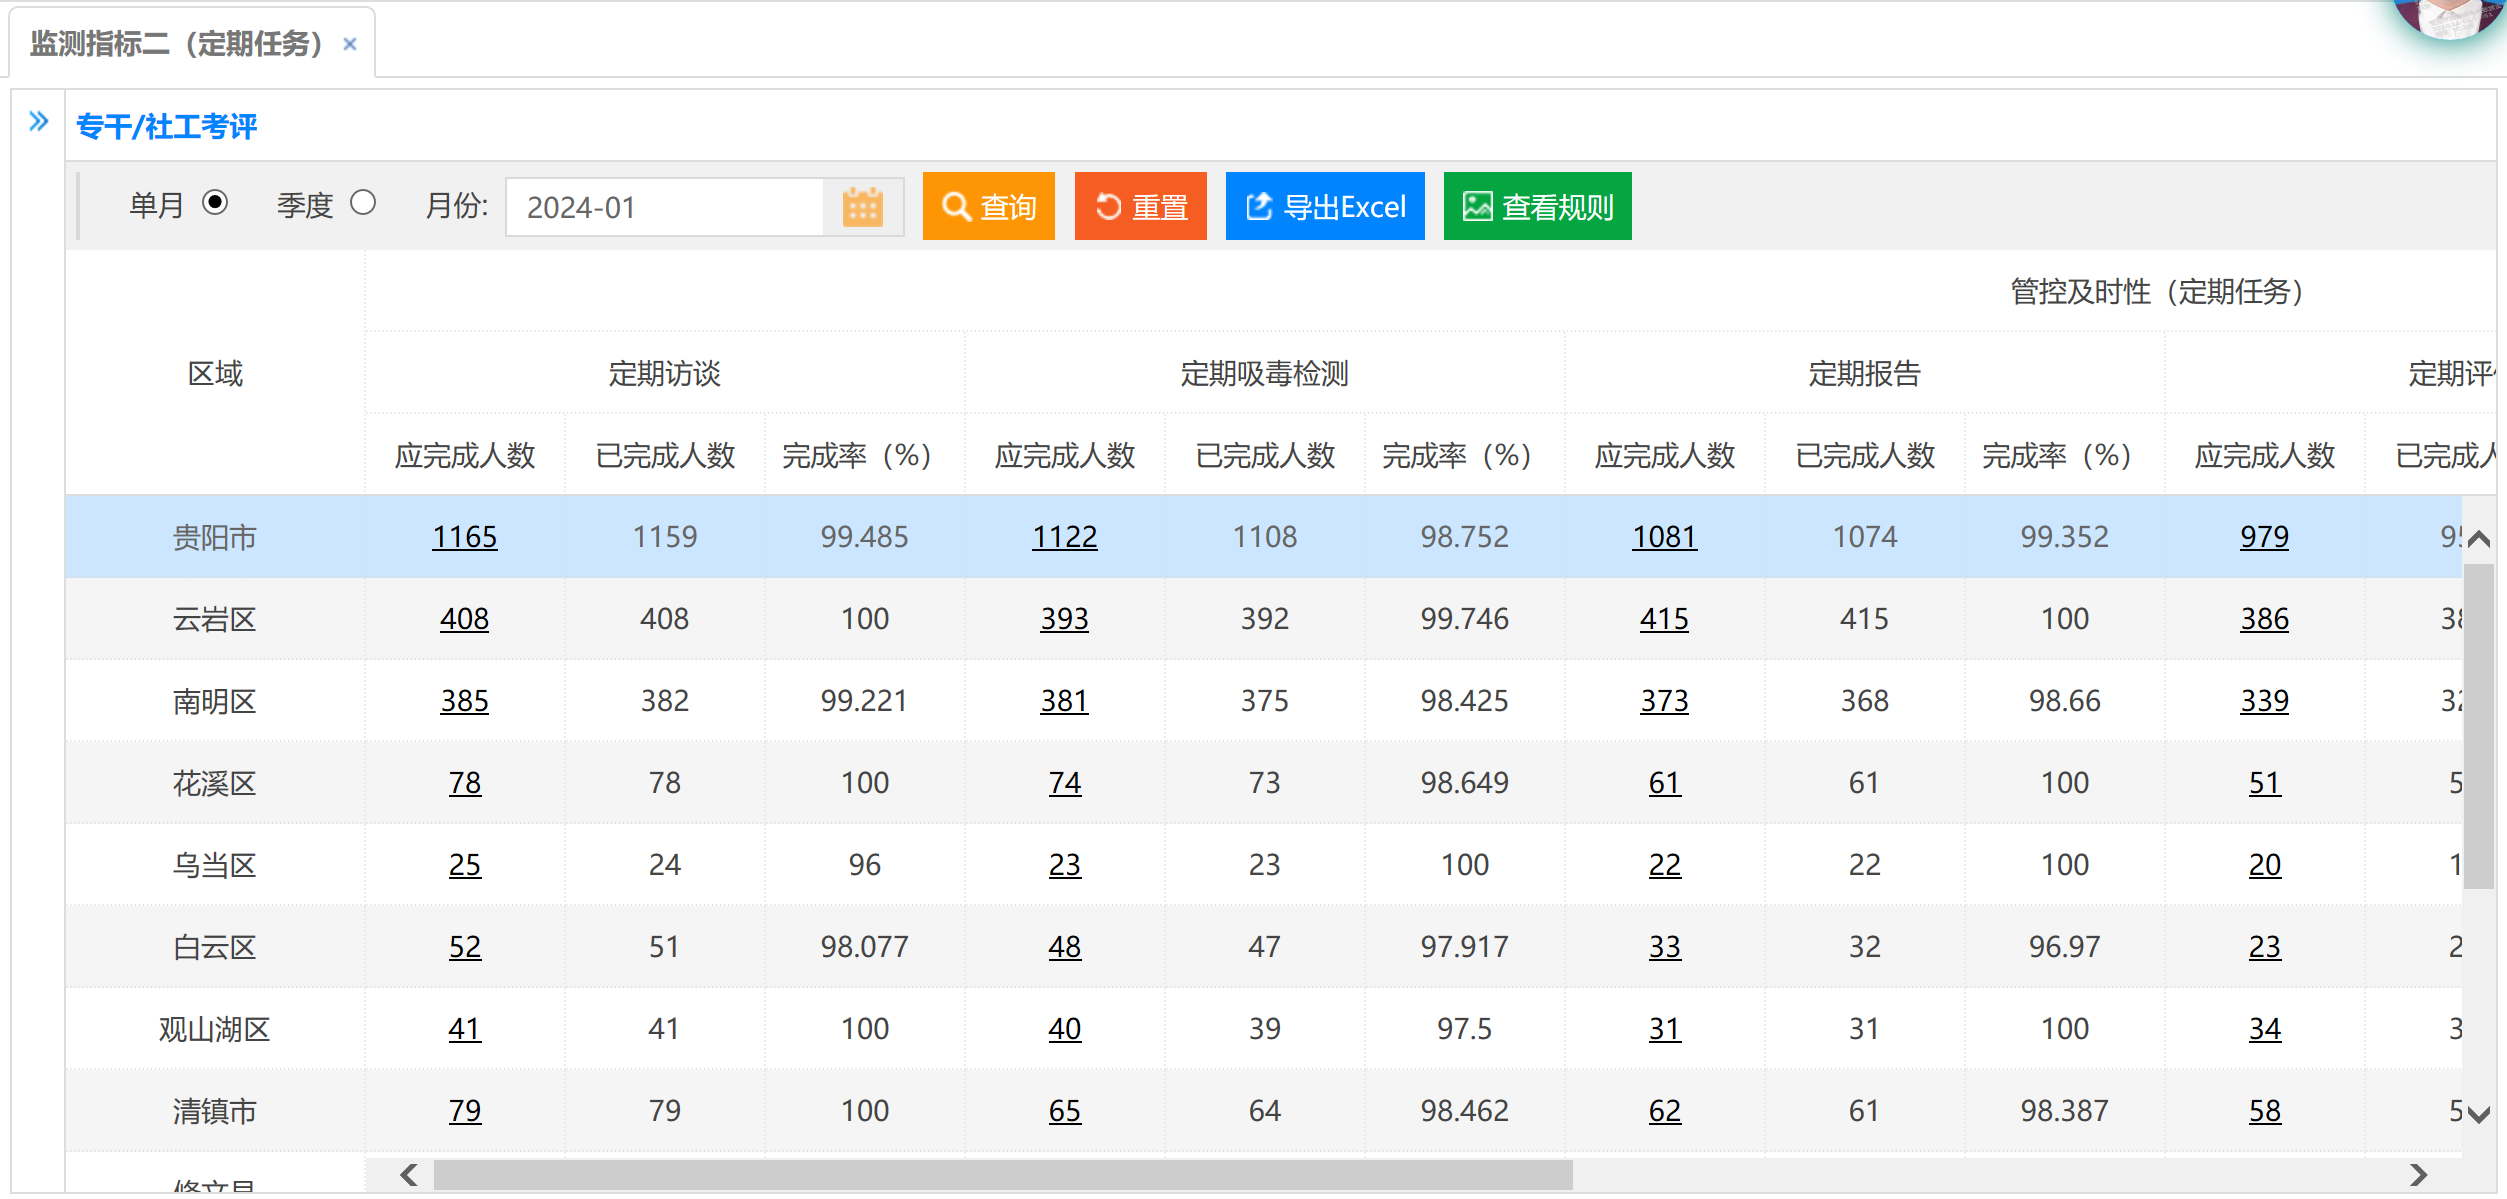This screenshot has width=2507, height=1199.
Task: Open 云岩区 value 415 link
Action: coord(1665,619)
